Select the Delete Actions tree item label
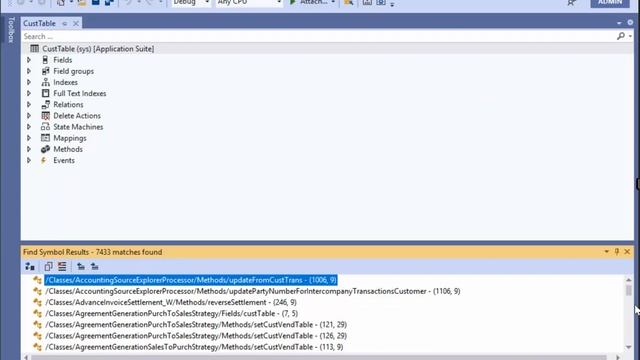 click(x=77, y=116)
